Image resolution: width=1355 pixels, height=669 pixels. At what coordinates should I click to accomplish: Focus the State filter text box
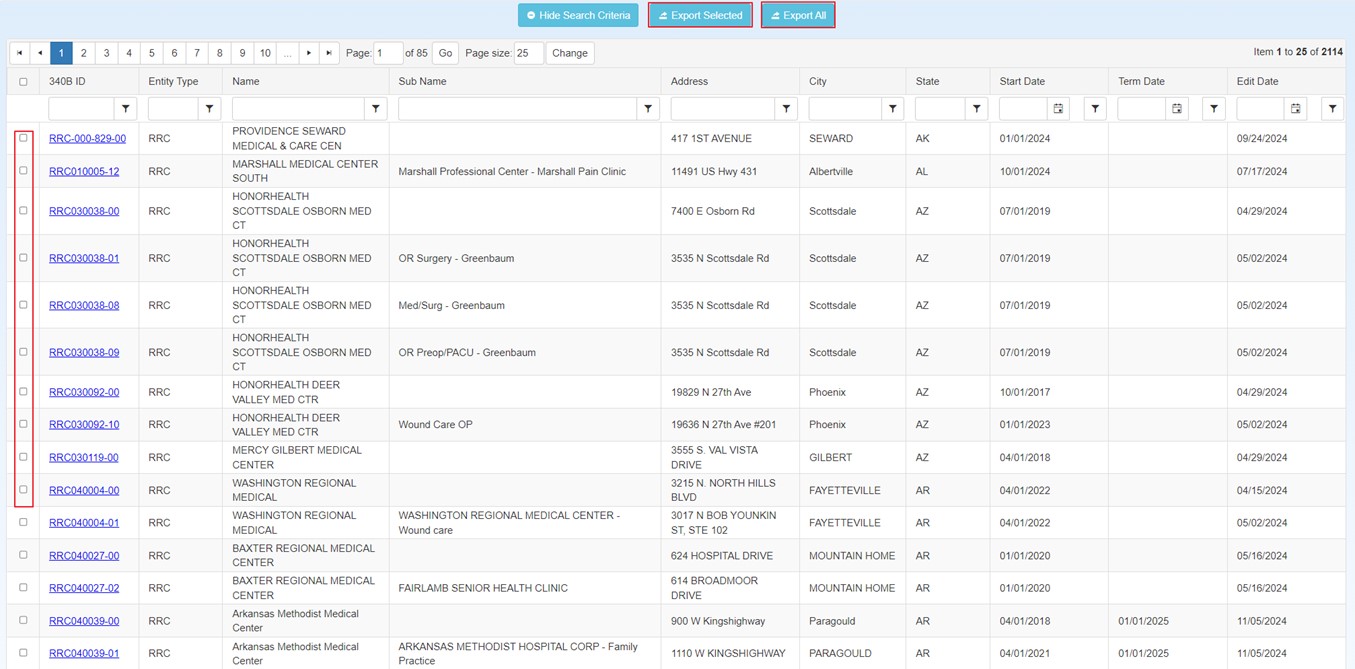[940, 108]
